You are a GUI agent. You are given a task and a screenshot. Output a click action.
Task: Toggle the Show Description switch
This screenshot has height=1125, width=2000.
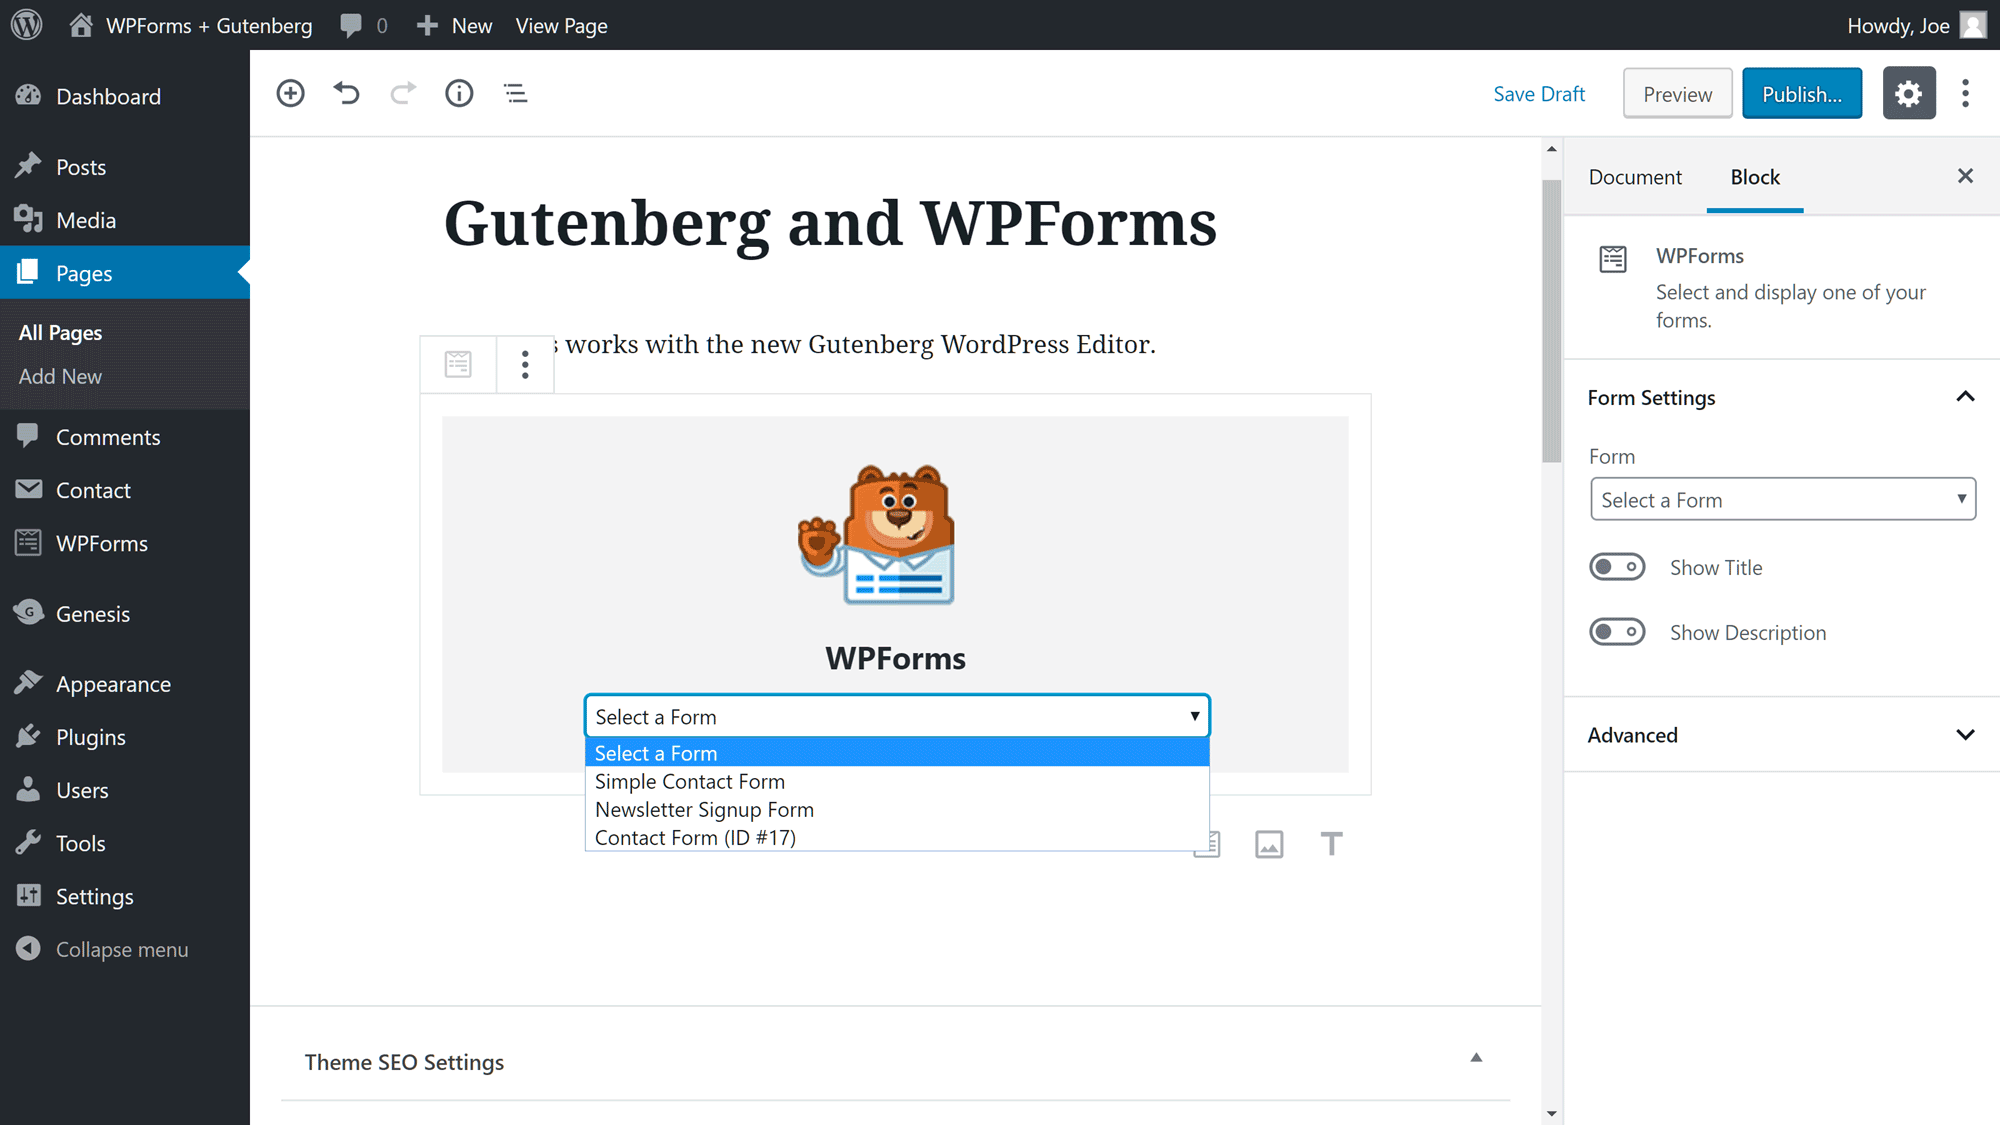point(1617,632)
